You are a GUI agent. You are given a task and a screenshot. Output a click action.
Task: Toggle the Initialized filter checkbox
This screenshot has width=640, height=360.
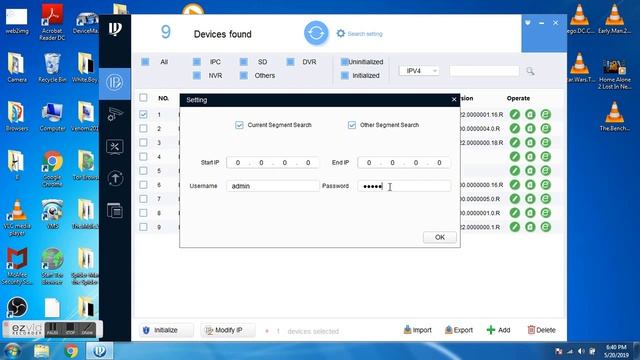(344, 76)
